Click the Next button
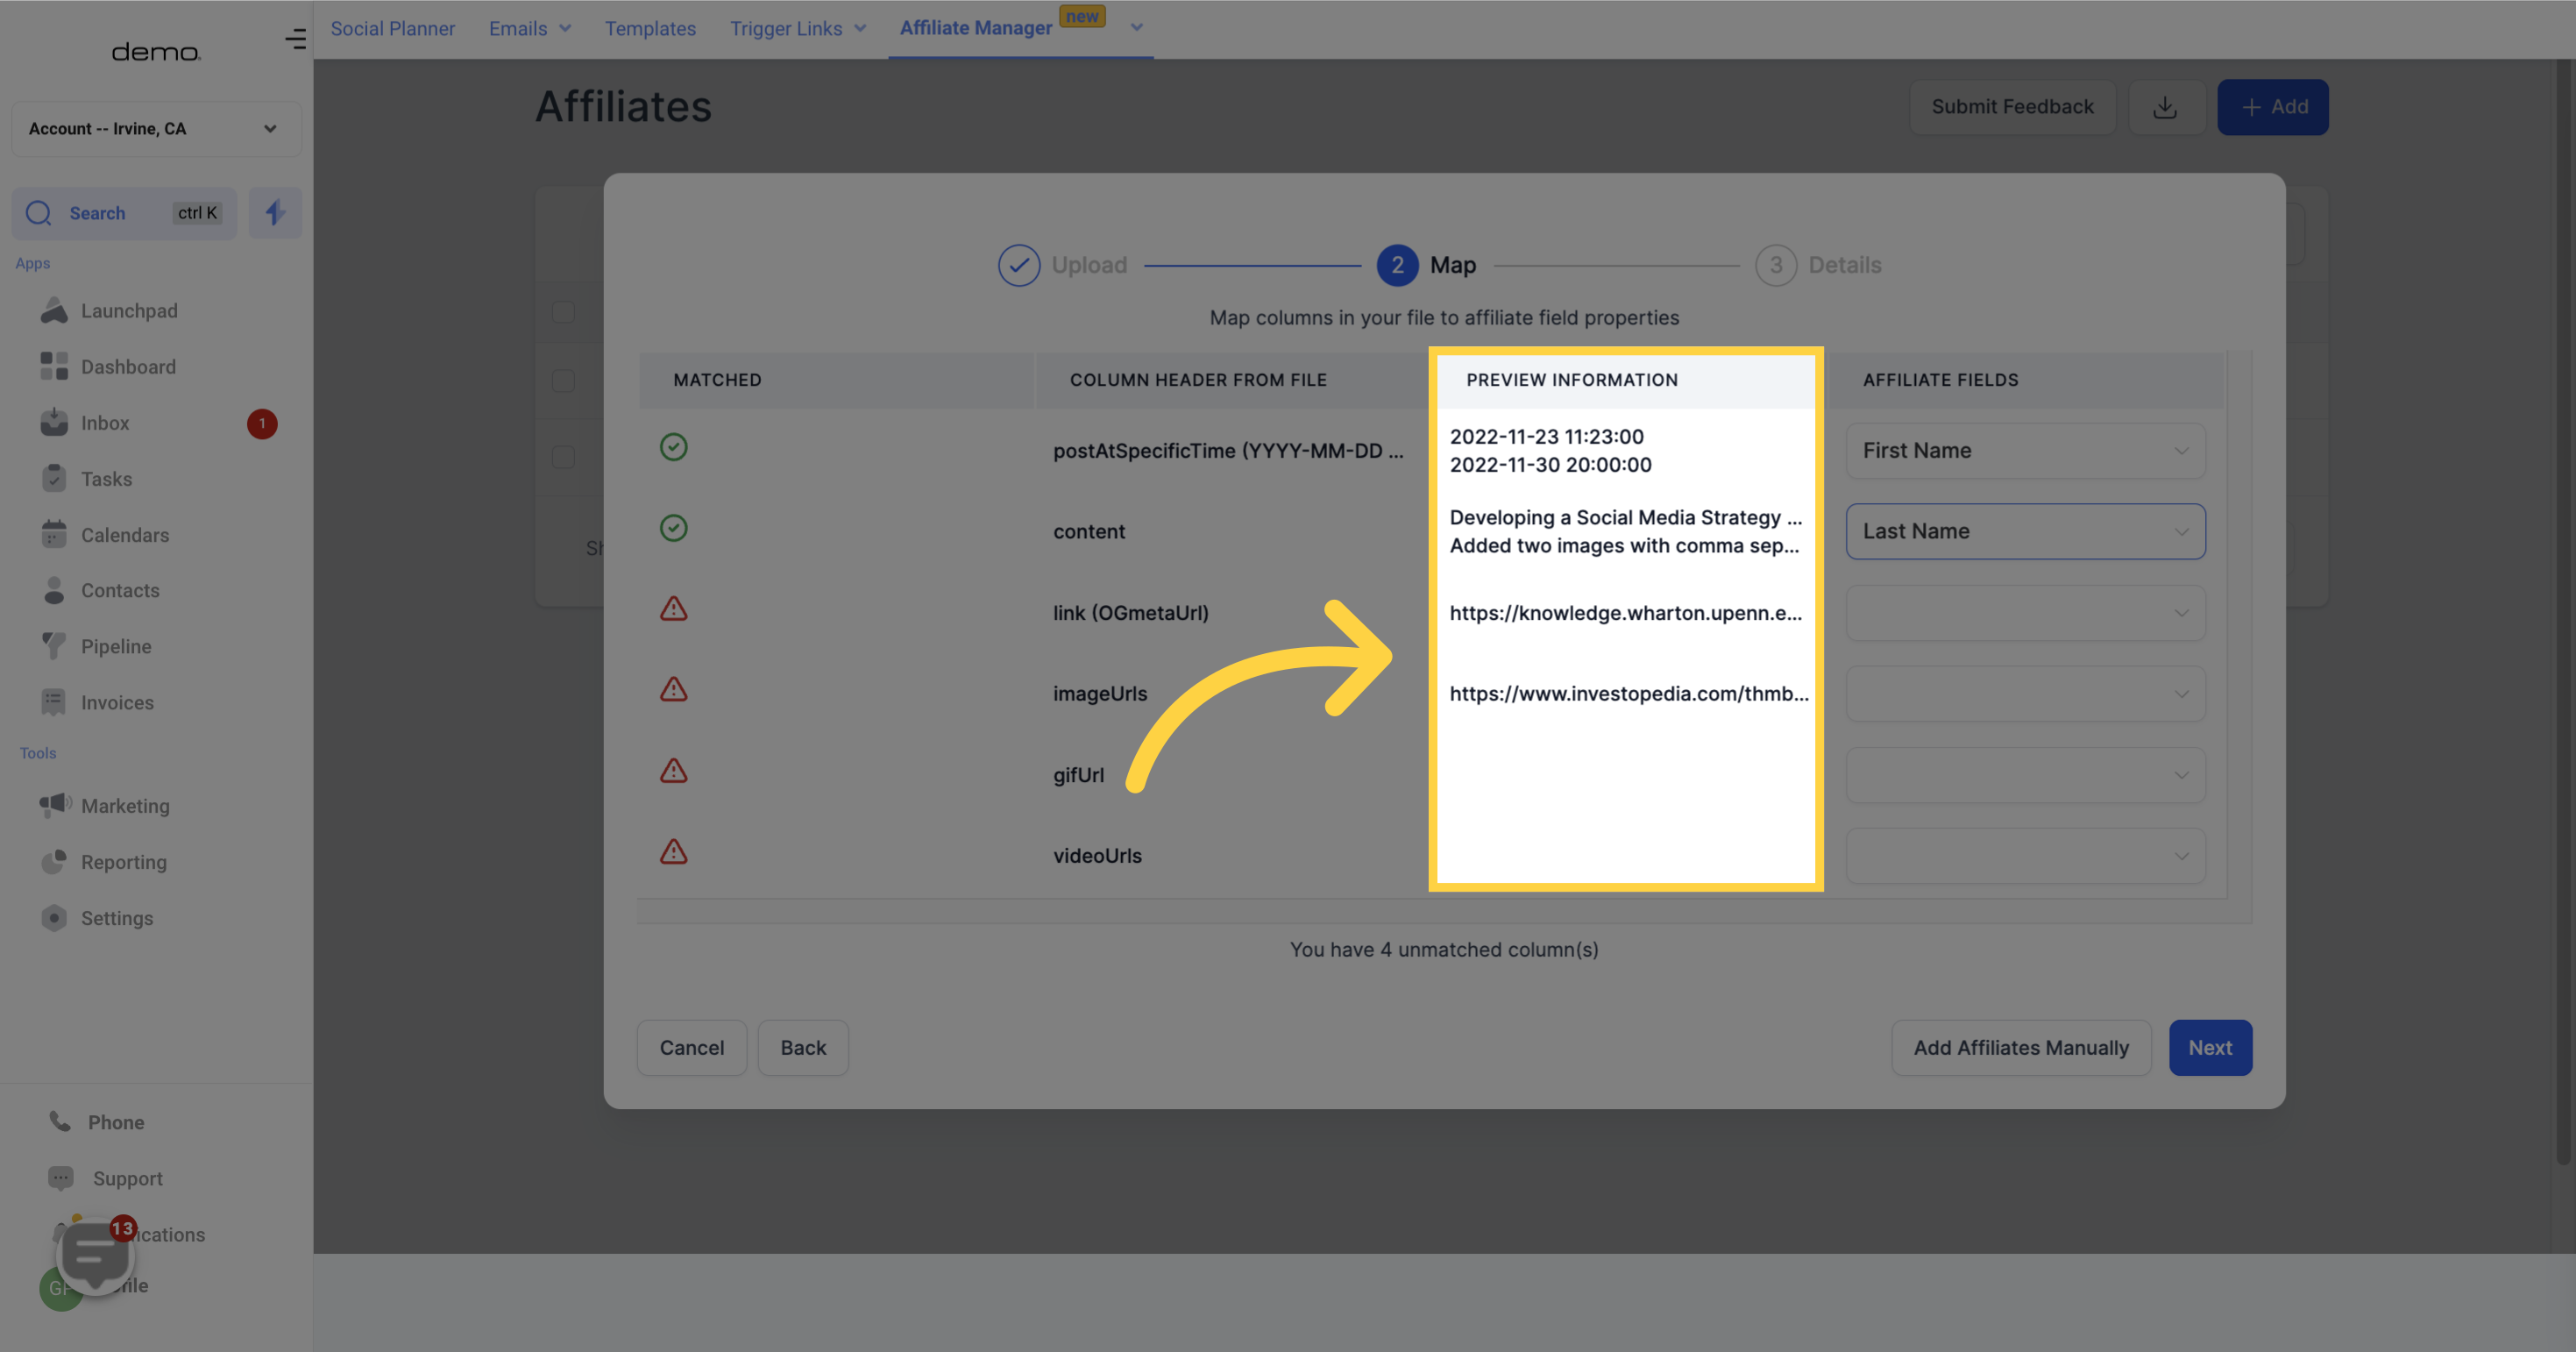Viewport: 2576px width, 1352px height. click(2210, 1048)
